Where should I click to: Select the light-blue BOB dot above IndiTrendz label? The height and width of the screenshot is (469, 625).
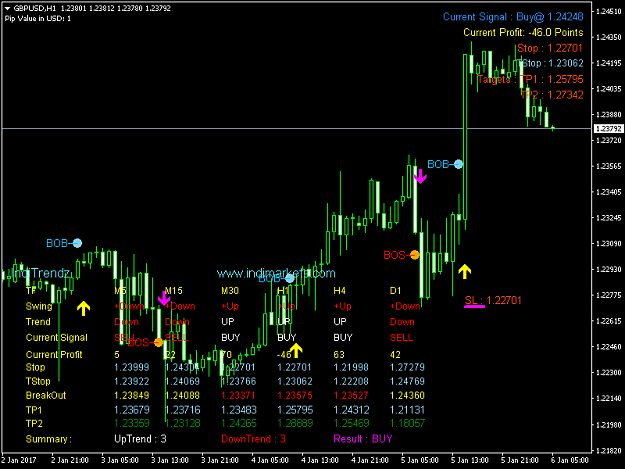[77, 243]
